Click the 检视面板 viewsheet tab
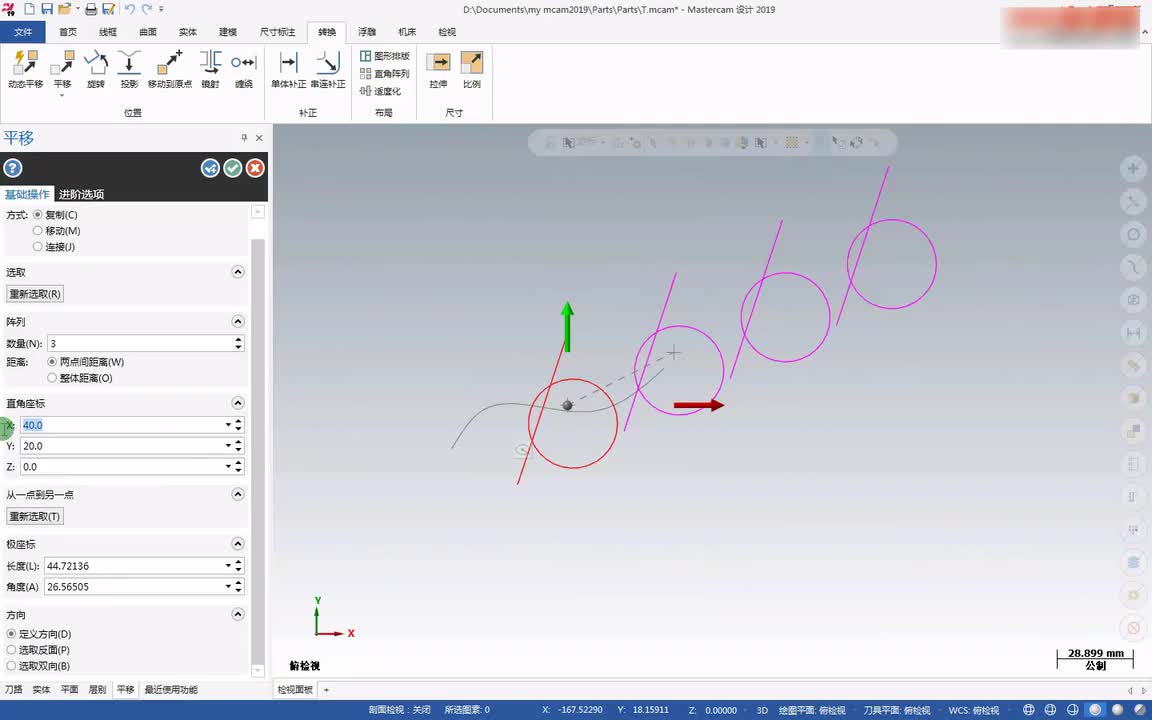The height and width of the screenshot is (720, 1152). pyautogui.click(x=295, y=690)
